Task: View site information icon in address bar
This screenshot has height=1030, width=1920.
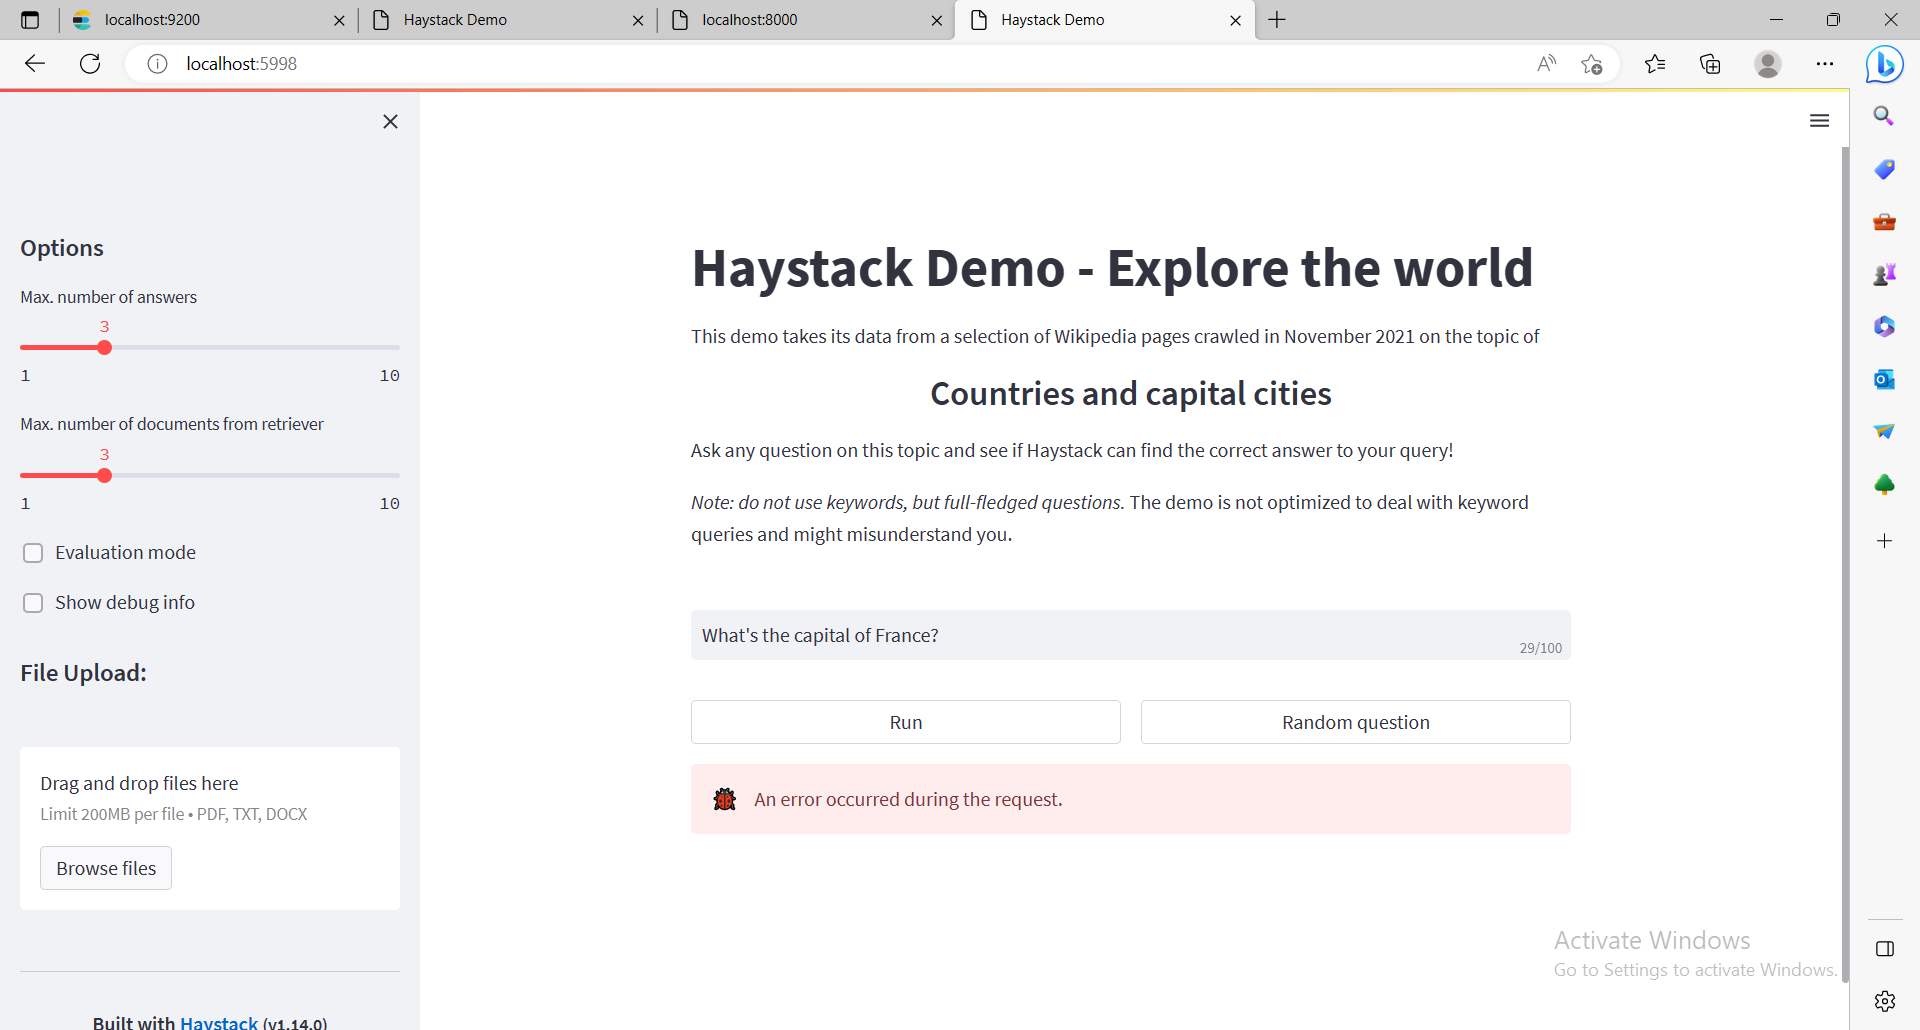Action: pyautogui.click(x=157, y=64)
